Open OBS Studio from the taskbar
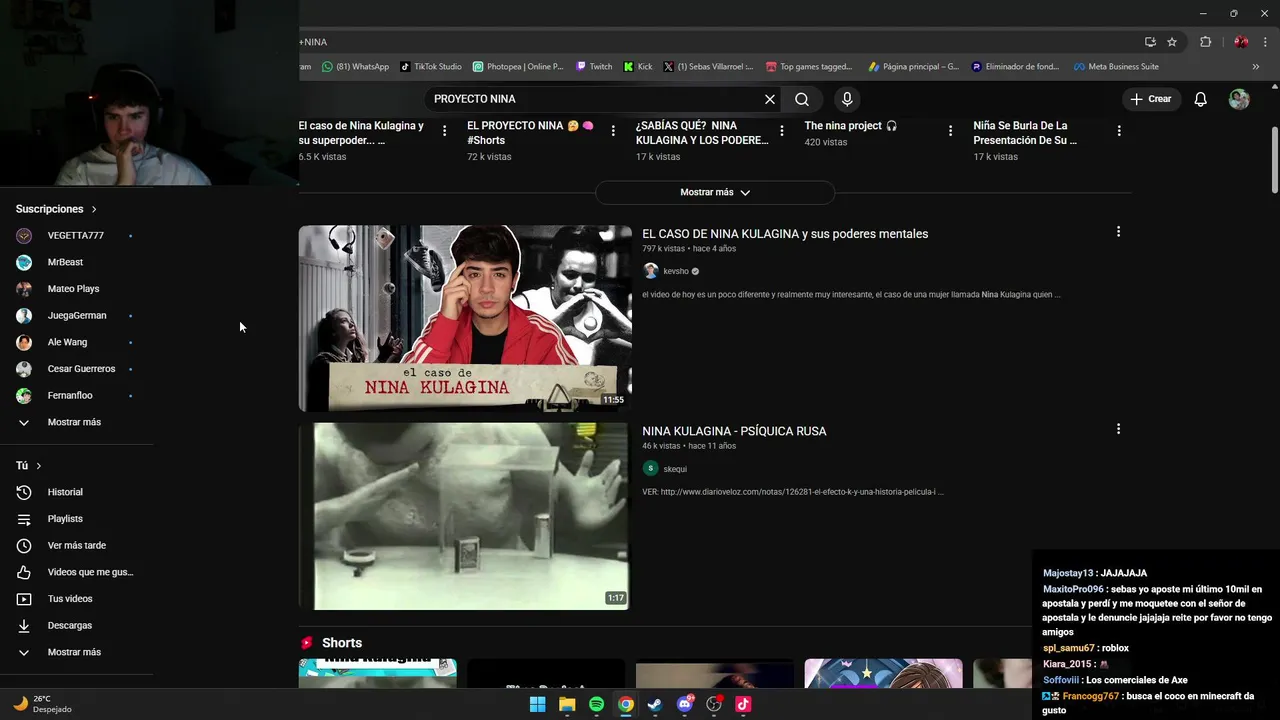This screenshot has width=1280, height=720. (x=714, y=704)
